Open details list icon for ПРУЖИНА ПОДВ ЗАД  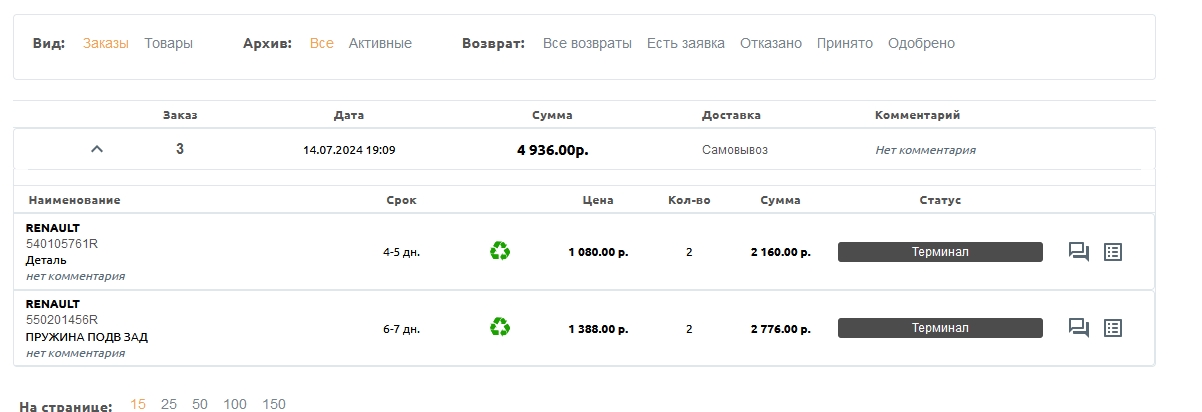[1113, 328]
